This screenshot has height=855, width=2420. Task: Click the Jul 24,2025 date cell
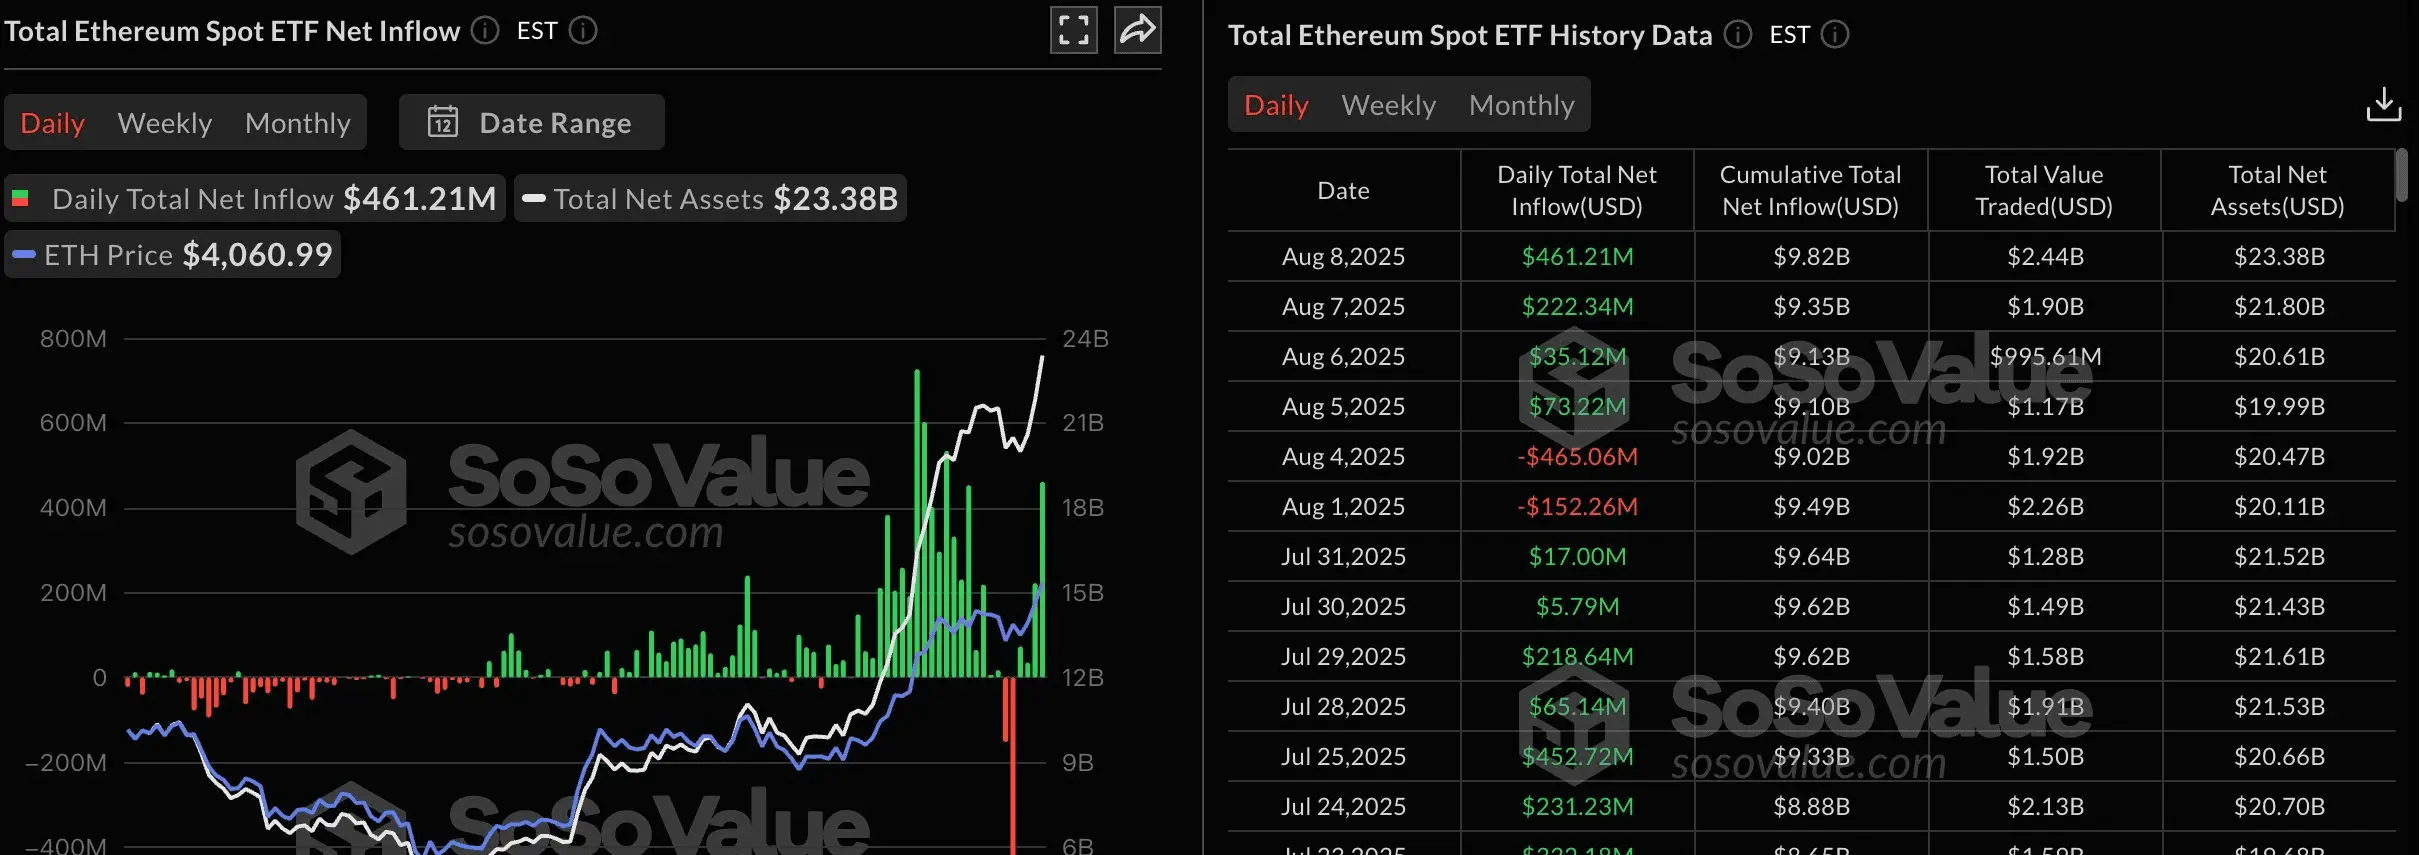1343,806
